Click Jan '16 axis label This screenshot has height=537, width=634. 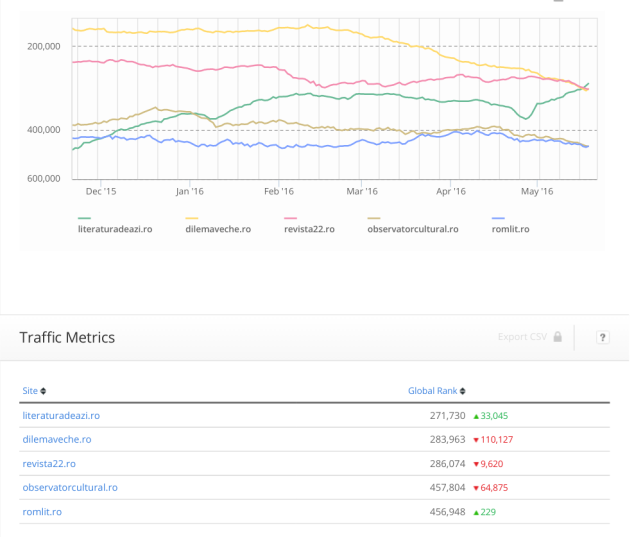click(190, 191)
